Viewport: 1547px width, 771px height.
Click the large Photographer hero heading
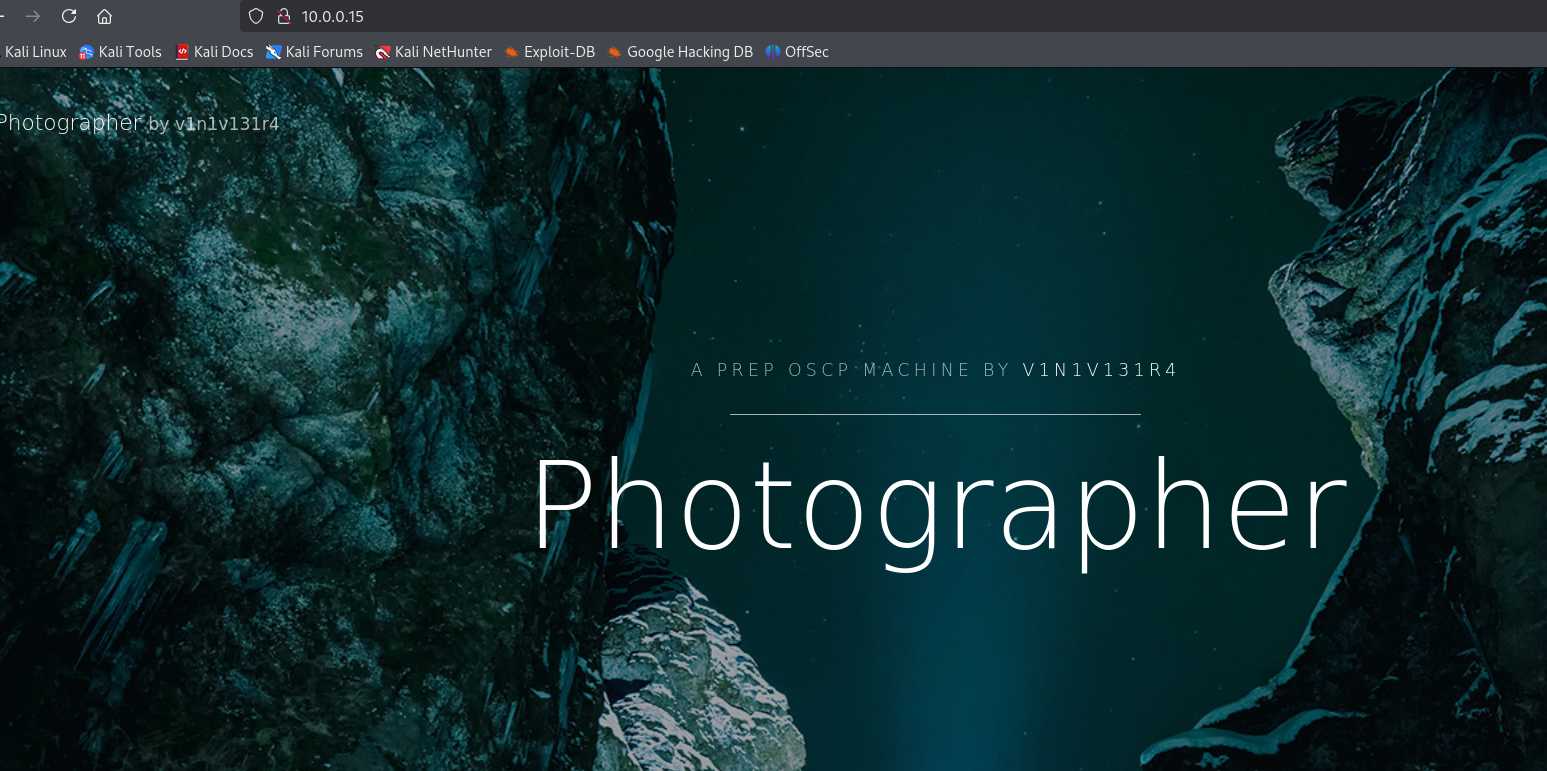(x=939, y=505)
